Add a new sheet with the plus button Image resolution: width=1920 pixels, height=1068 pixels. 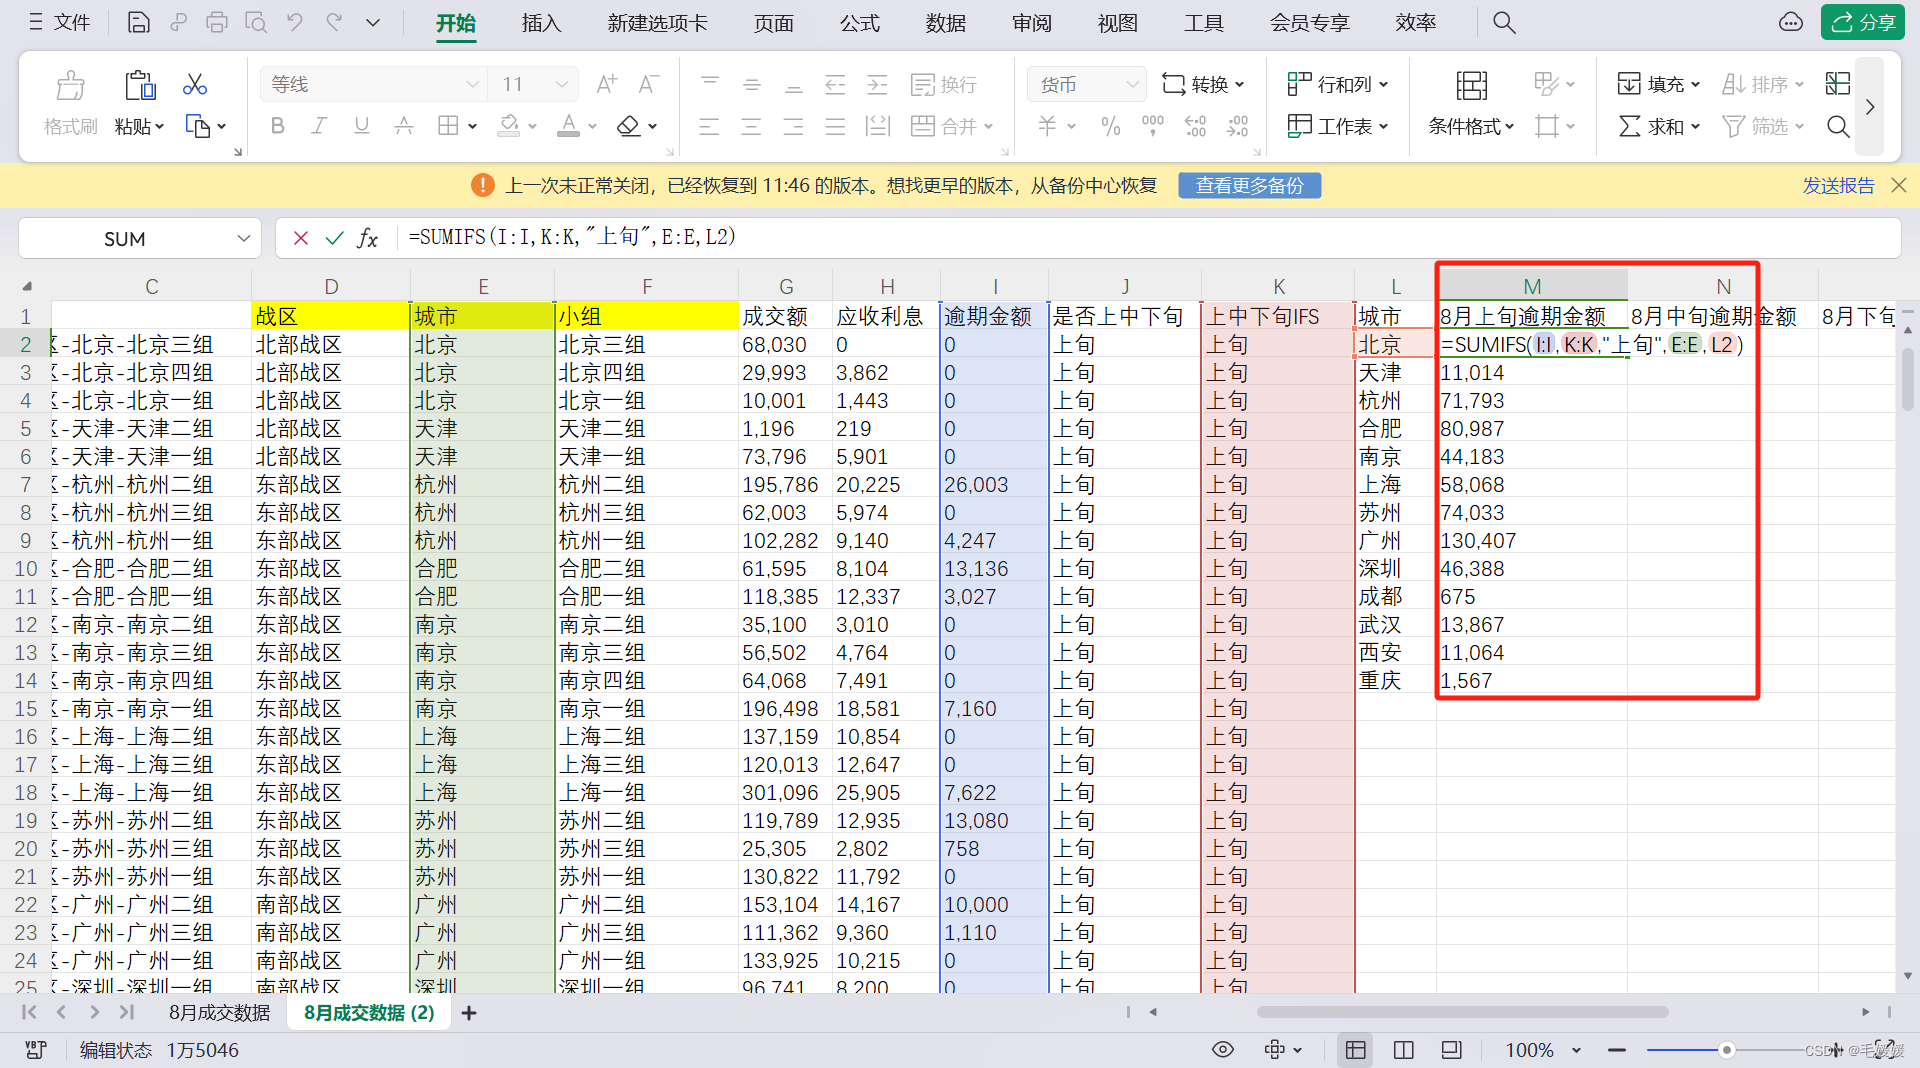pos(469,1013)
